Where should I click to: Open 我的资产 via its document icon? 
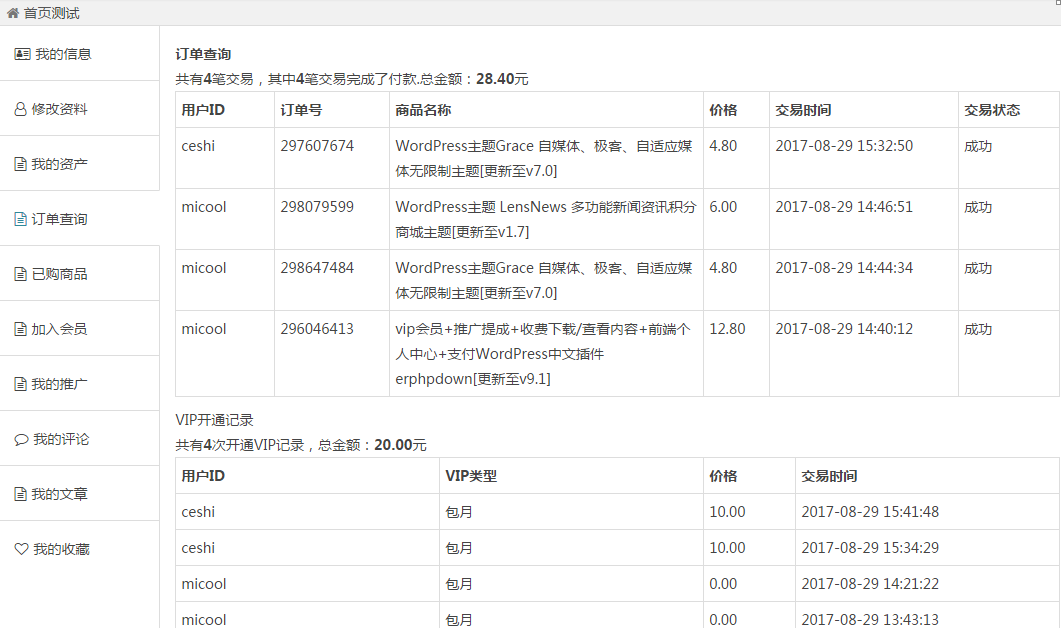click(21, 162)
